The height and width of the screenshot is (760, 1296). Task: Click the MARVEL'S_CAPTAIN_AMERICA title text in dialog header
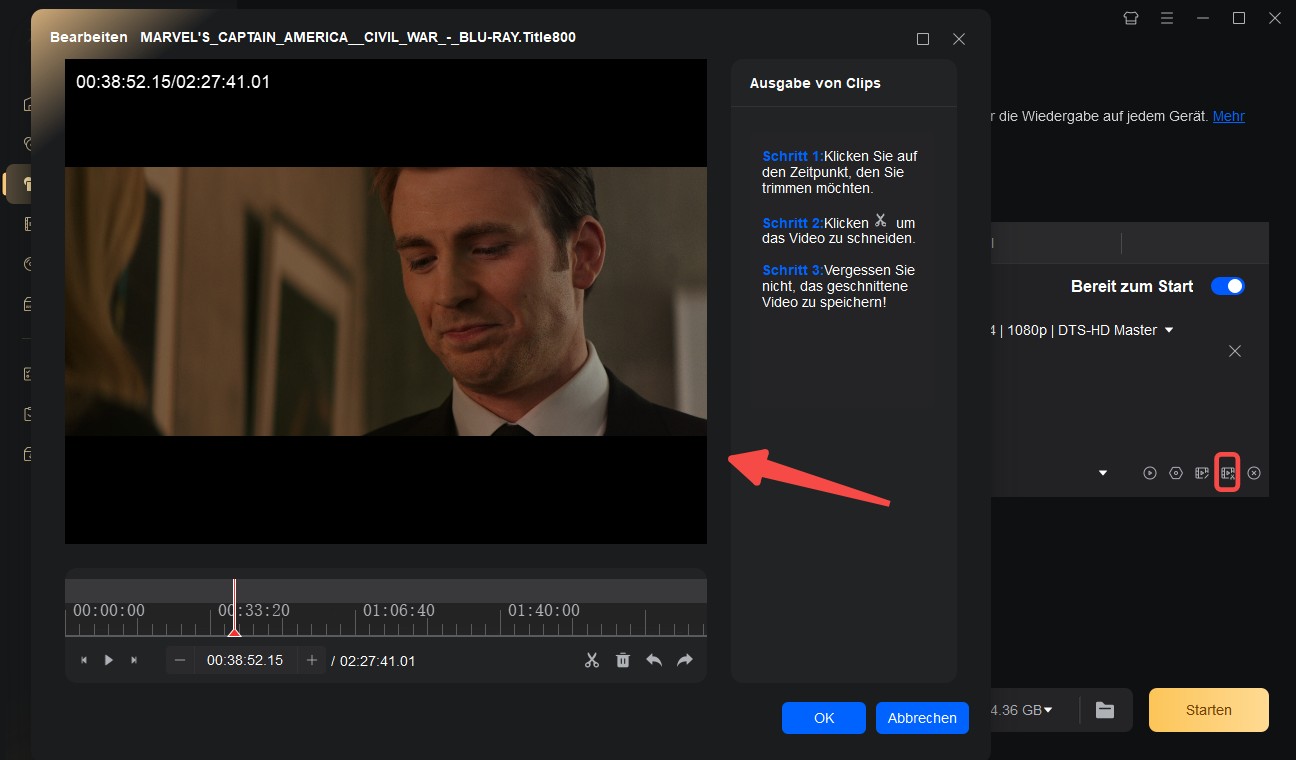358,37
